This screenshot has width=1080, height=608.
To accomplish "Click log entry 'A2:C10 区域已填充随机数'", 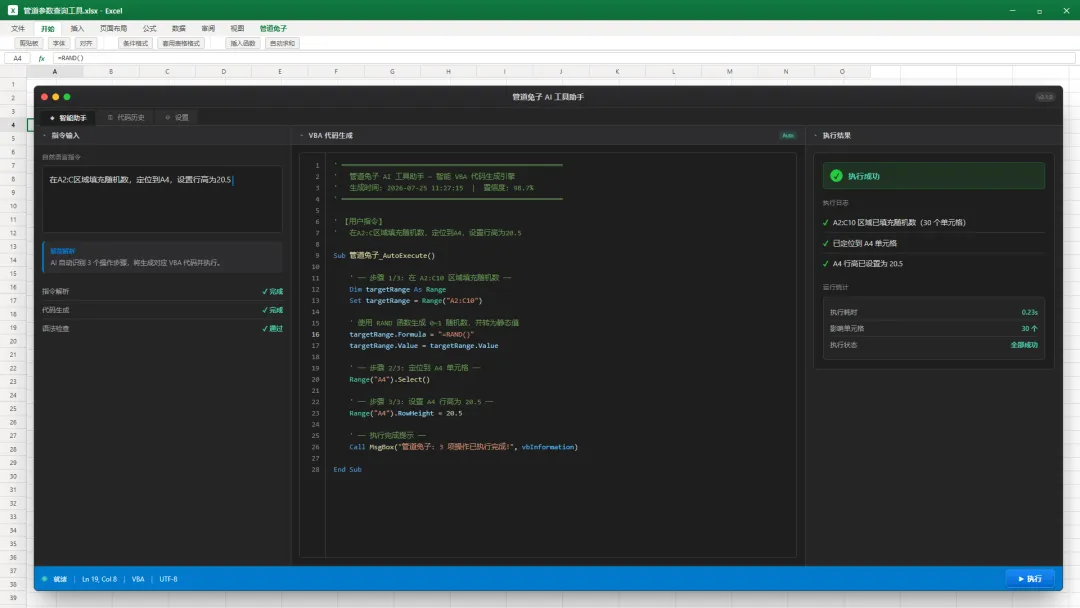I will [933, 223].
